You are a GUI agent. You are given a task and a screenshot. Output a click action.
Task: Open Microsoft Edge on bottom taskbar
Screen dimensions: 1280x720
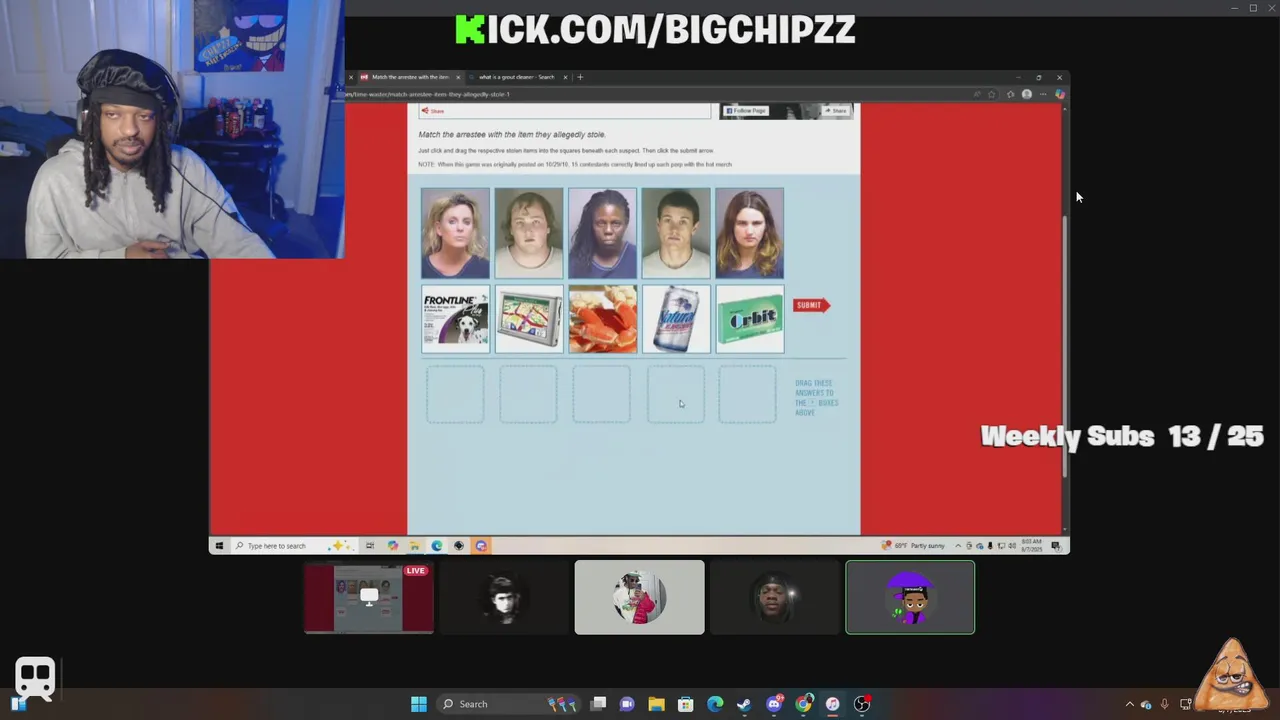[x=715, y=704]
